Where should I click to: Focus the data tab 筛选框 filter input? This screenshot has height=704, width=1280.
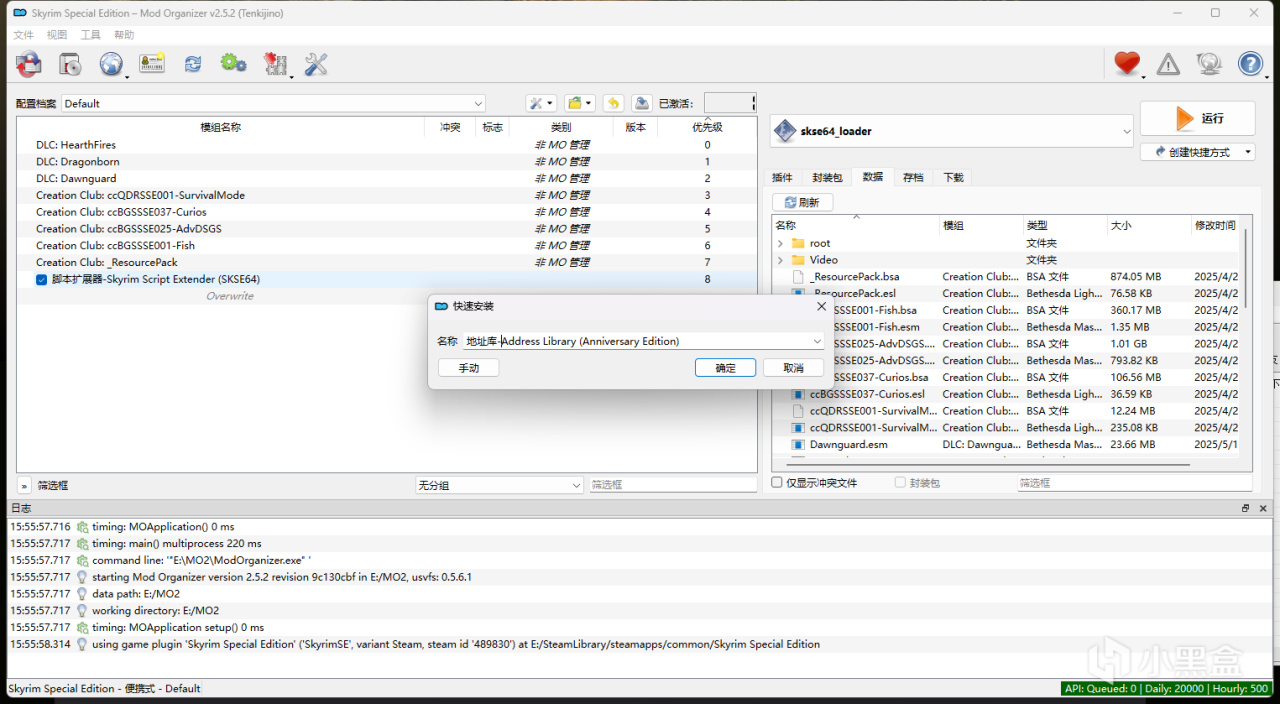pos(1135,482)
